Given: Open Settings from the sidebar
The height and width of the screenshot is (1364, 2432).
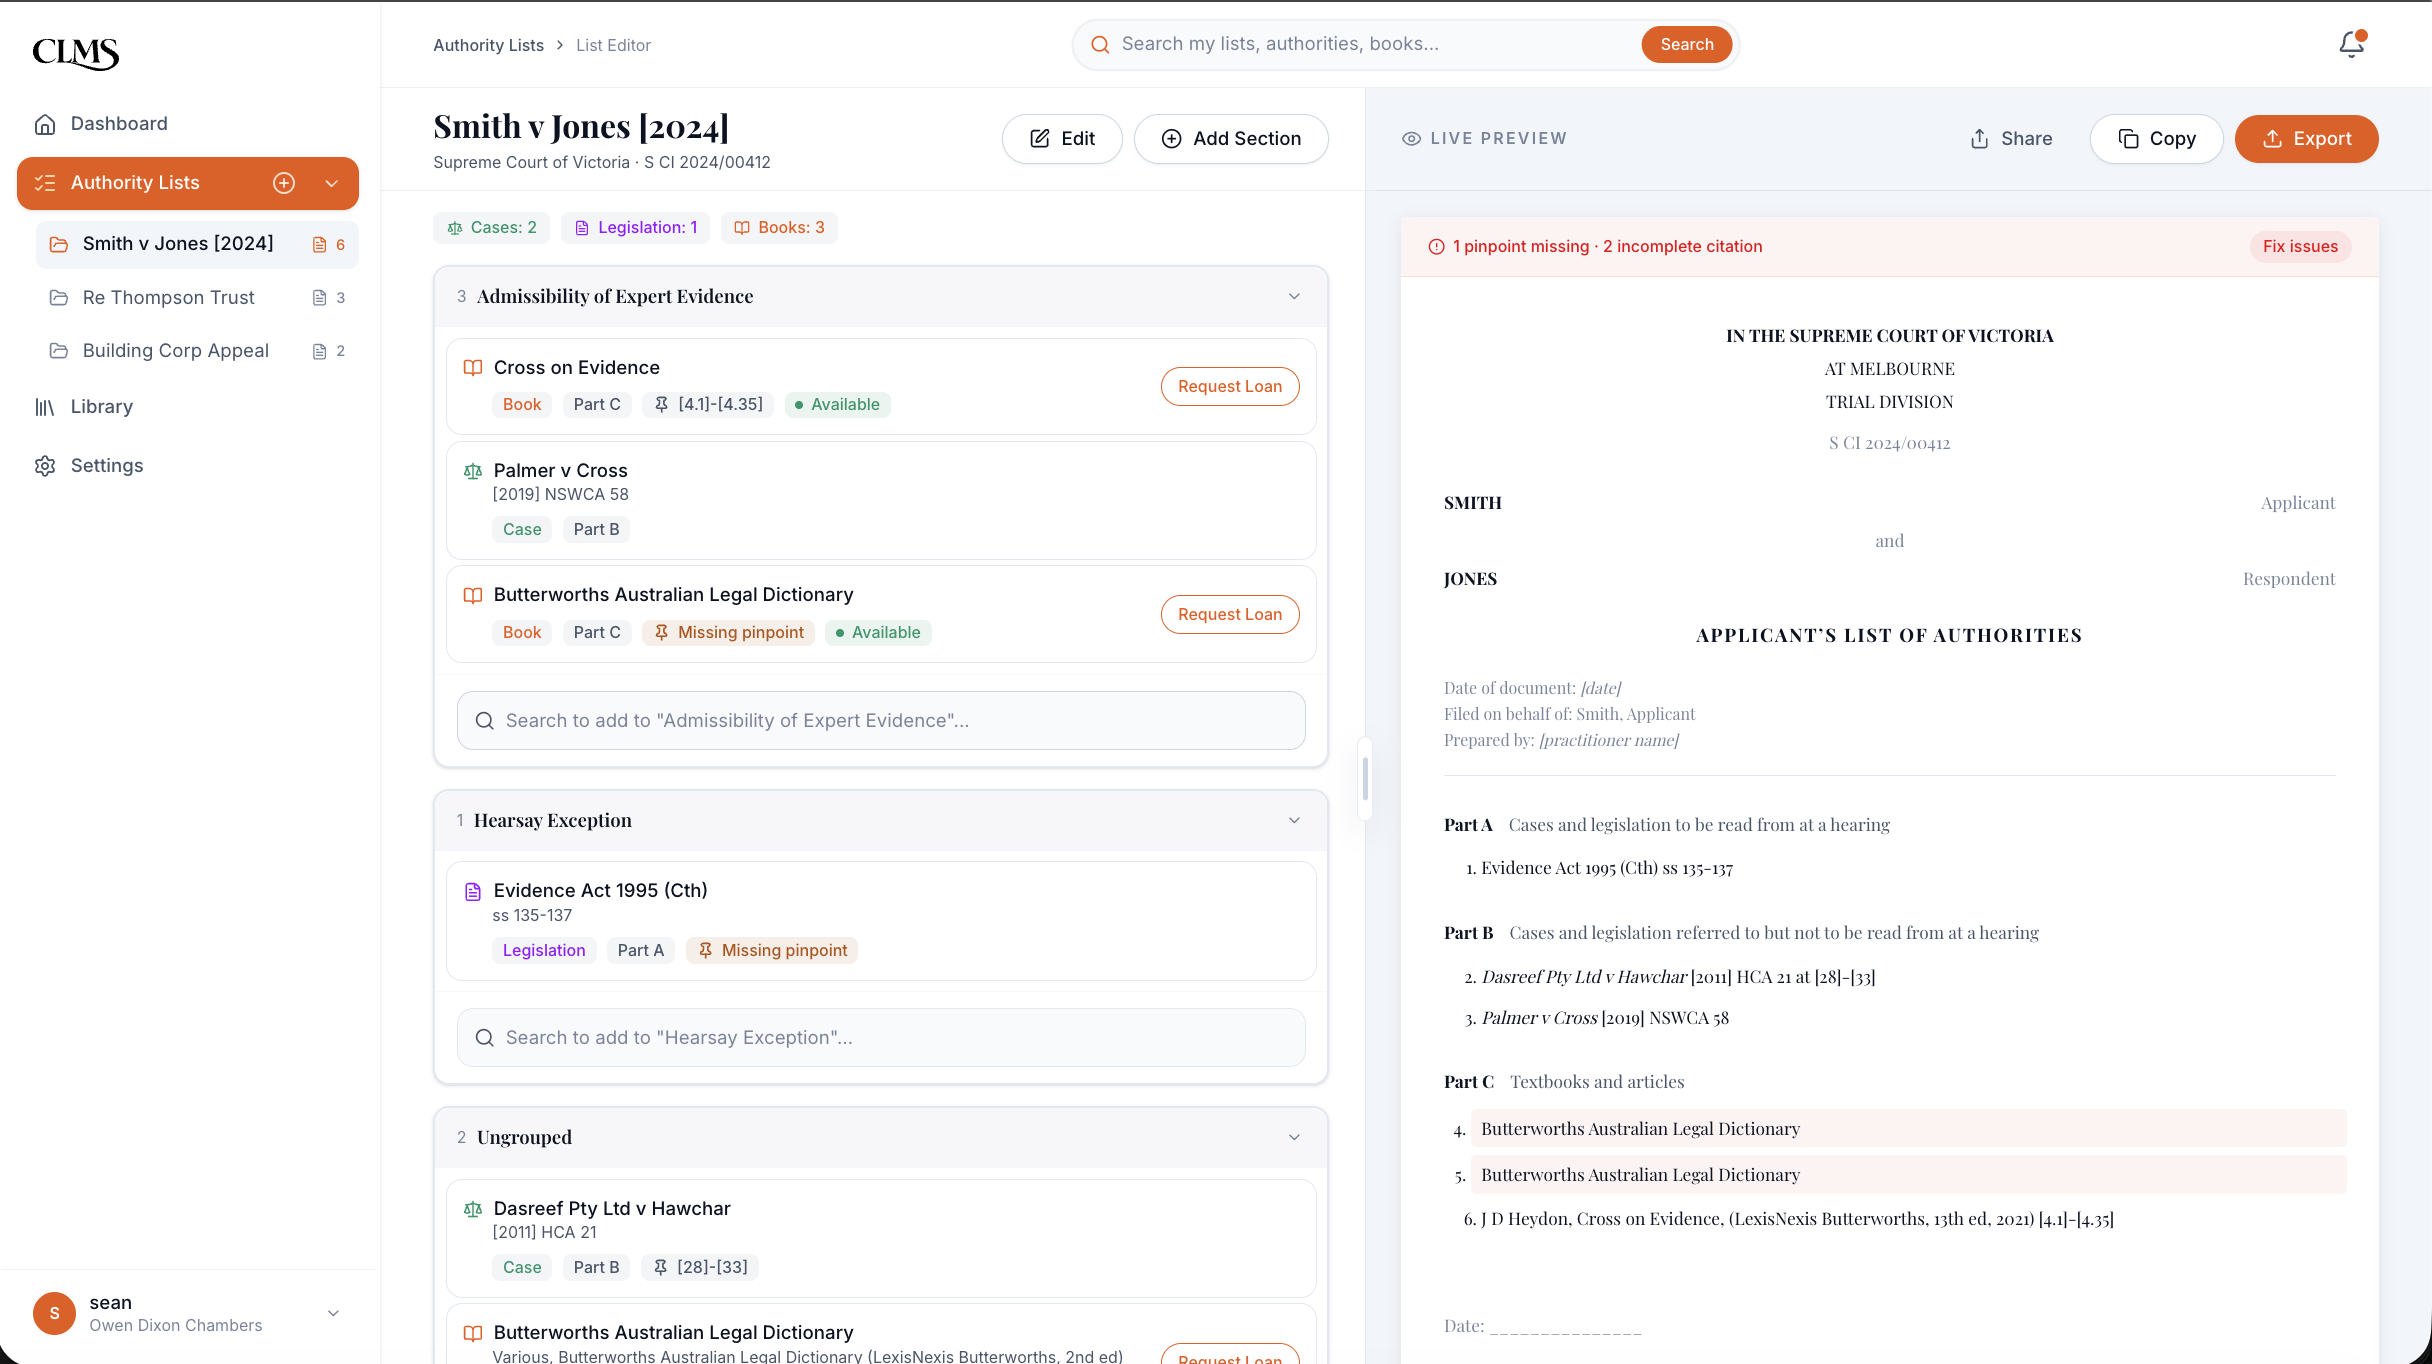Looking at the screenshot, I should [x=106, y=466].
